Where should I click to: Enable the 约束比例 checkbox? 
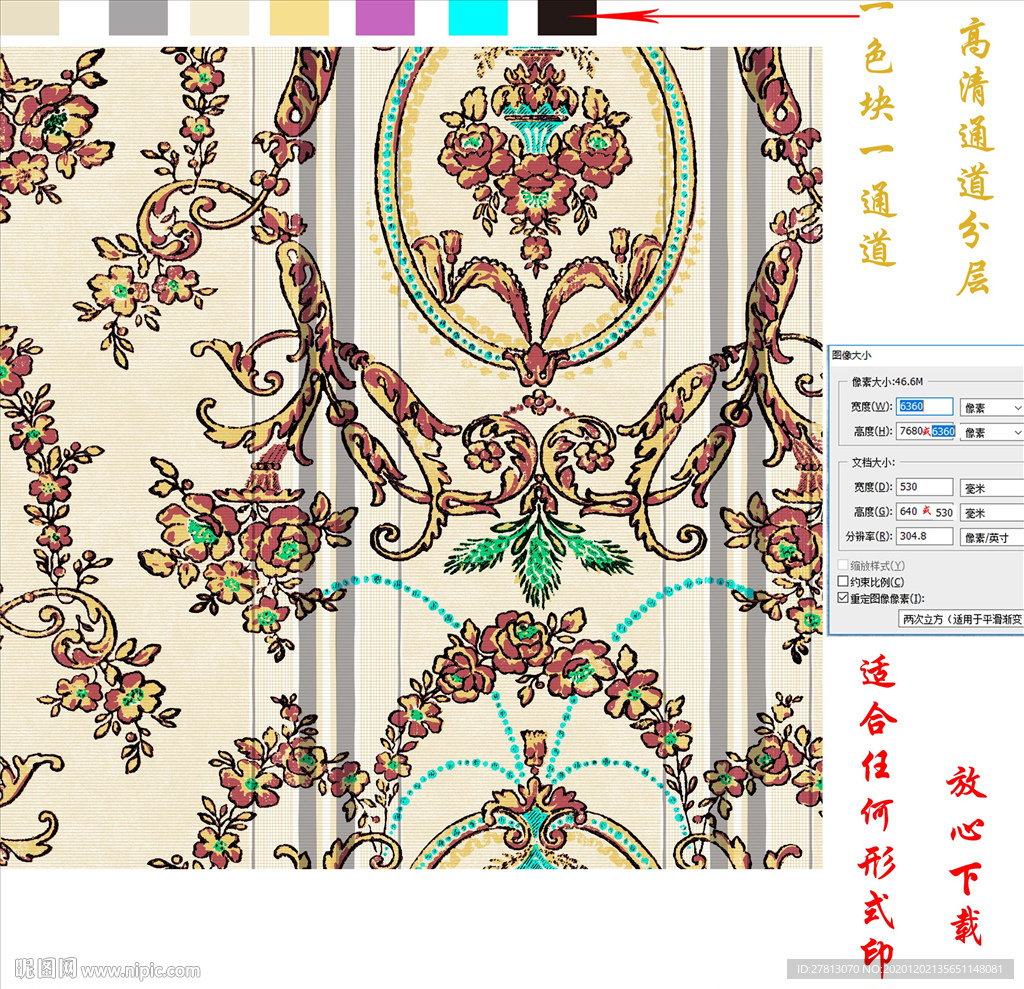843,582
